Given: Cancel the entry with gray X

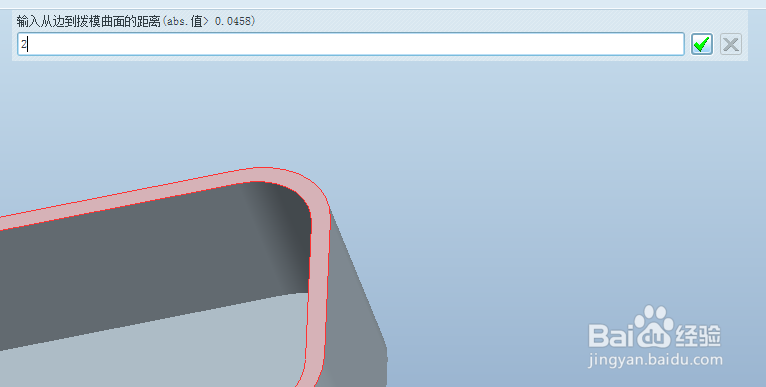Looking at the screenshot, I should point(731,44).
